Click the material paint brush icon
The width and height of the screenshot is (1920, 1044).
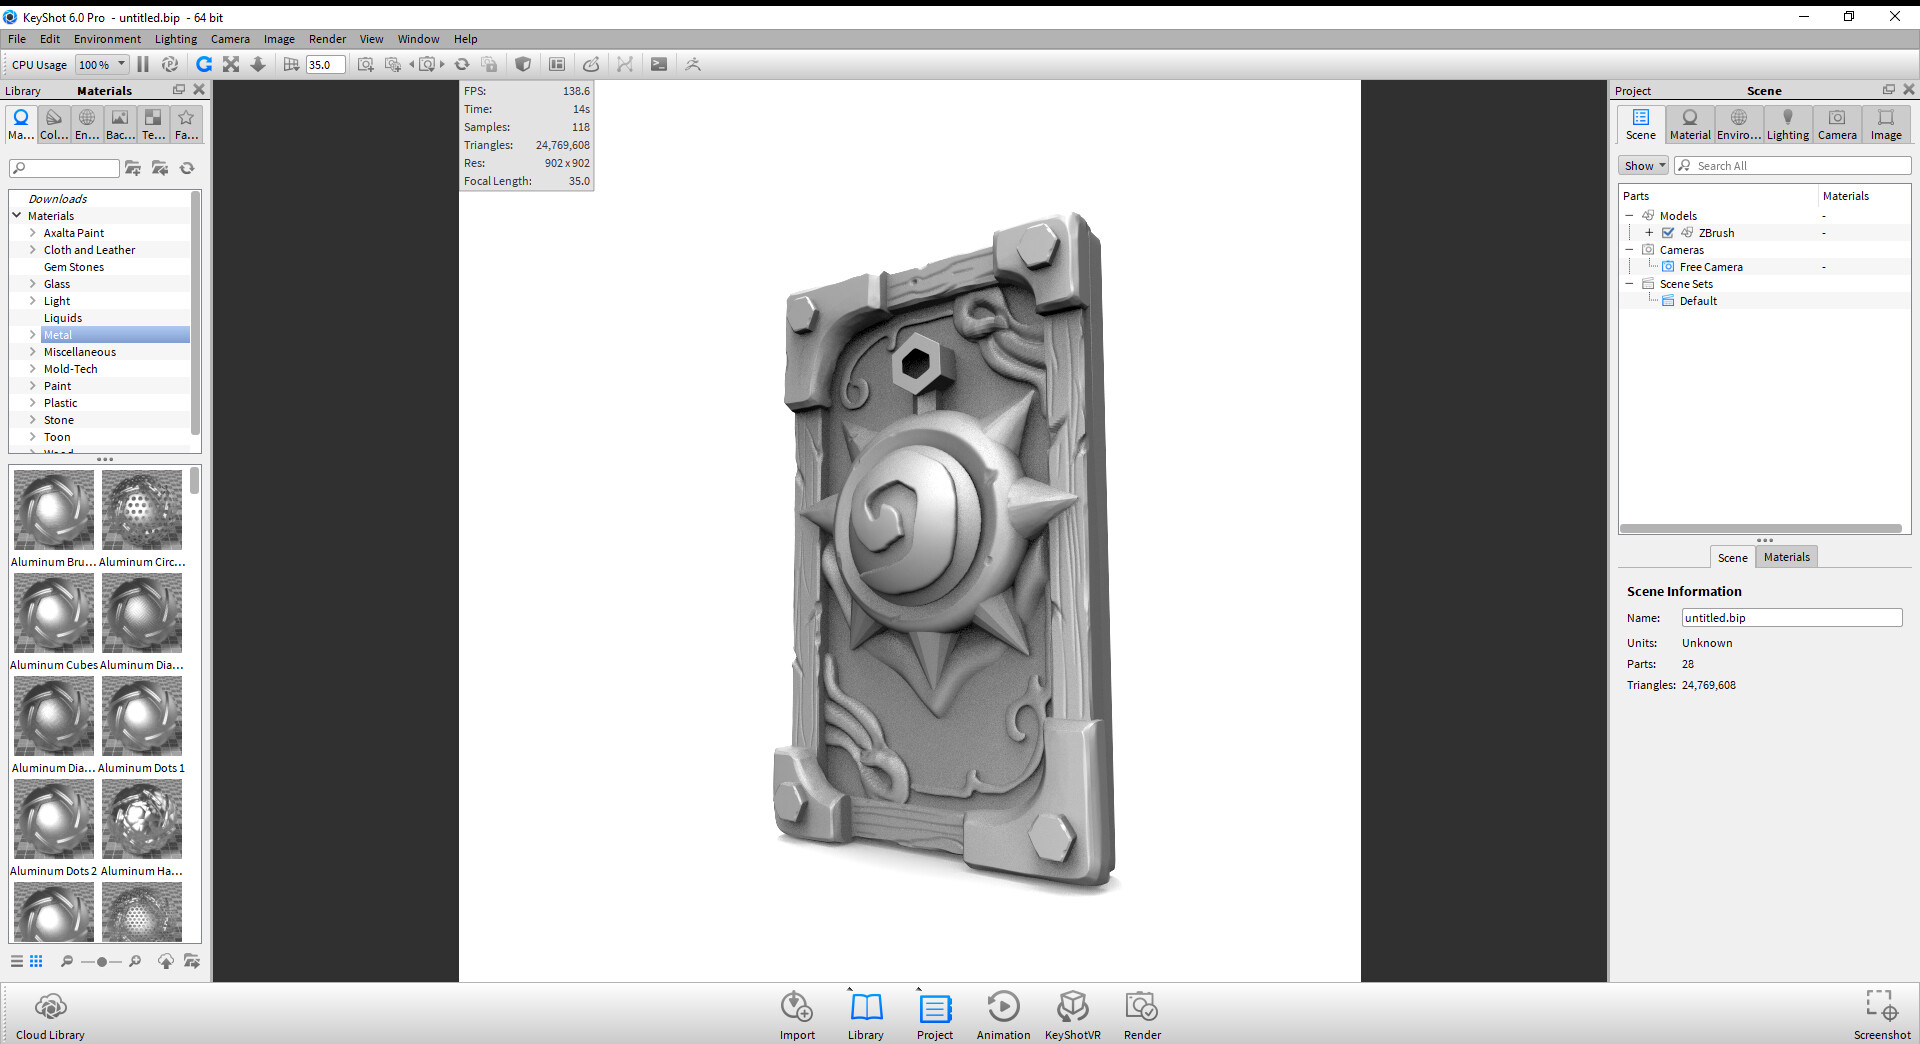(591, 64)
